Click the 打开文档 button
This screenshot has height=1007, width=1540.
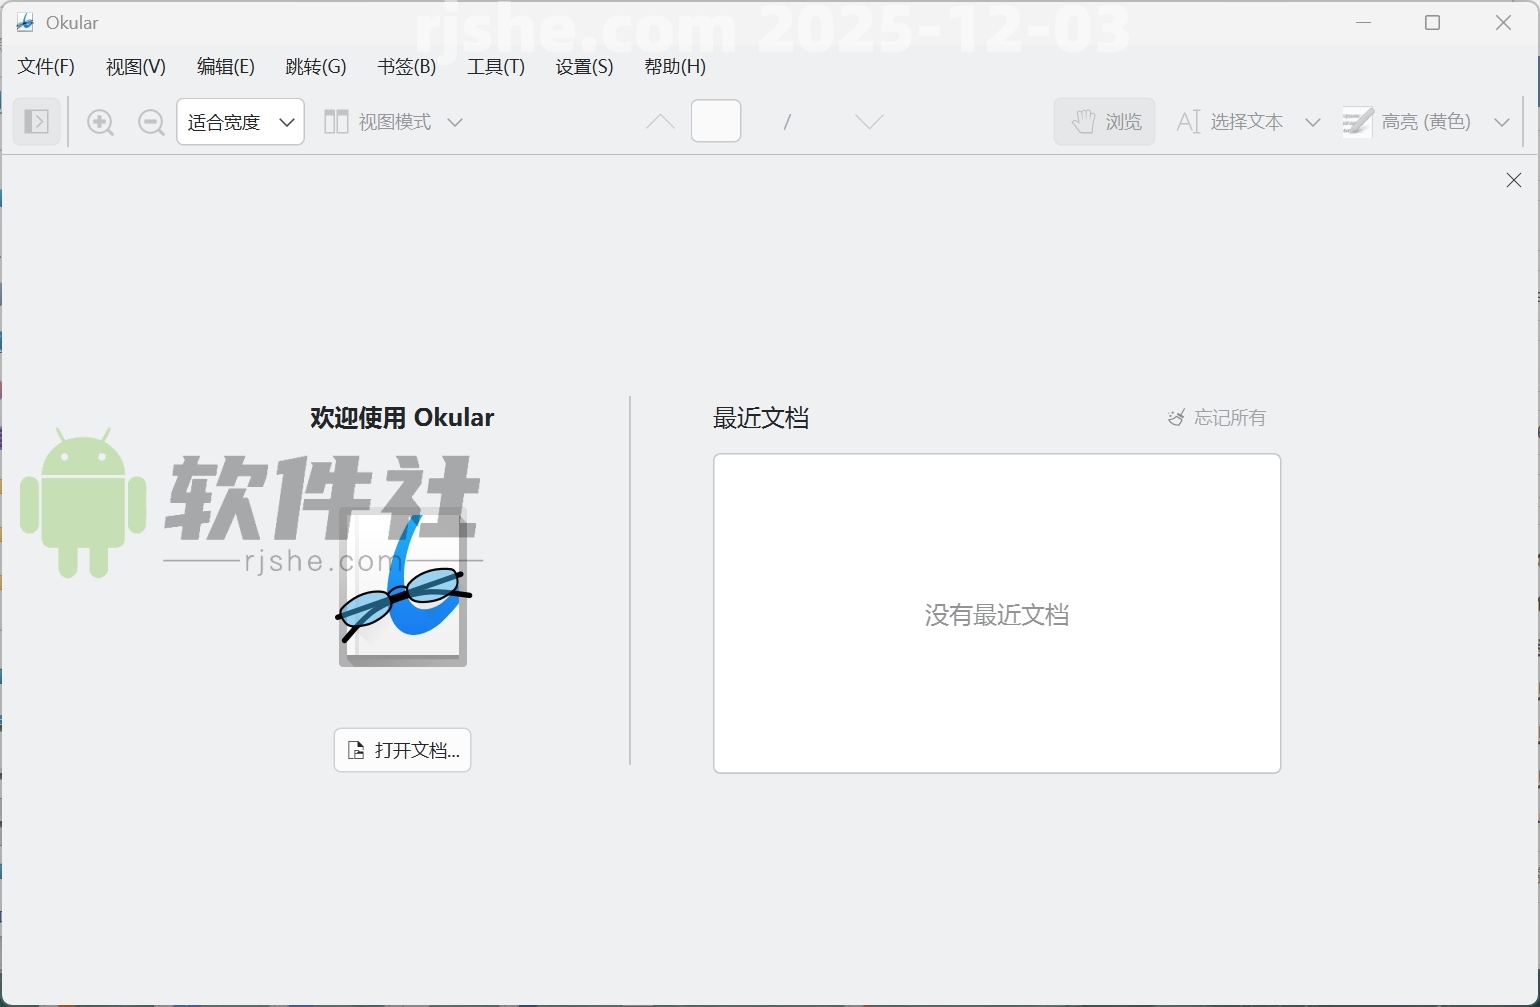[x=402, y=749]
